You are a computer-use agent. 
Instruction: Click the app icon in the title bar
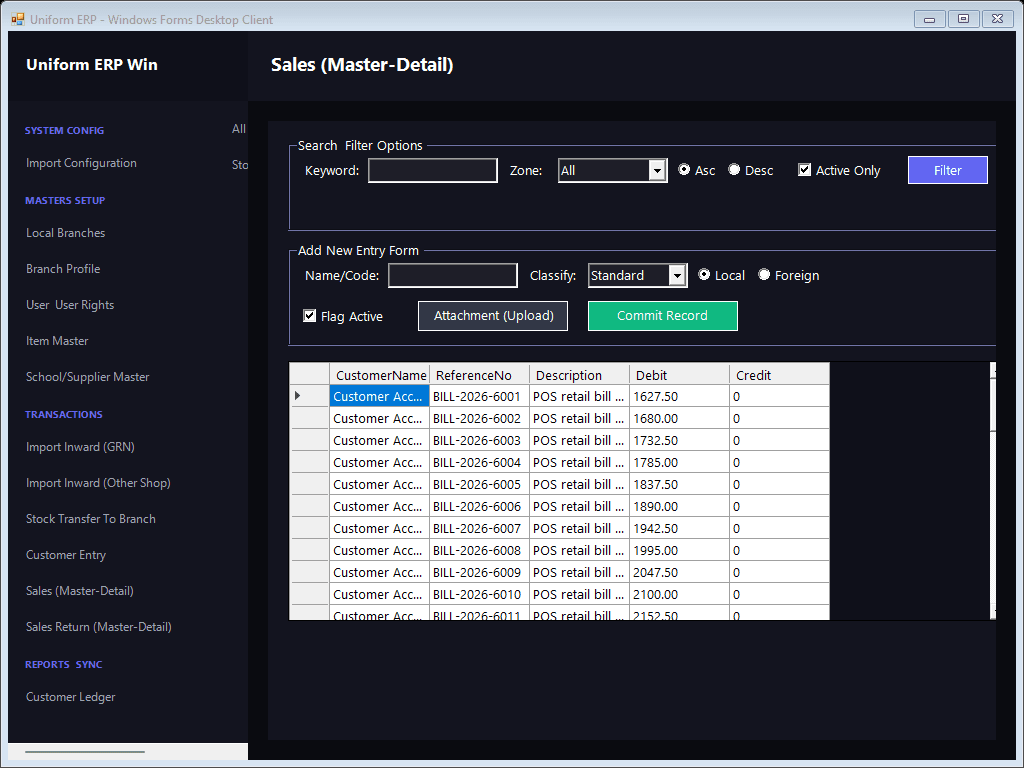click(18, 19)
